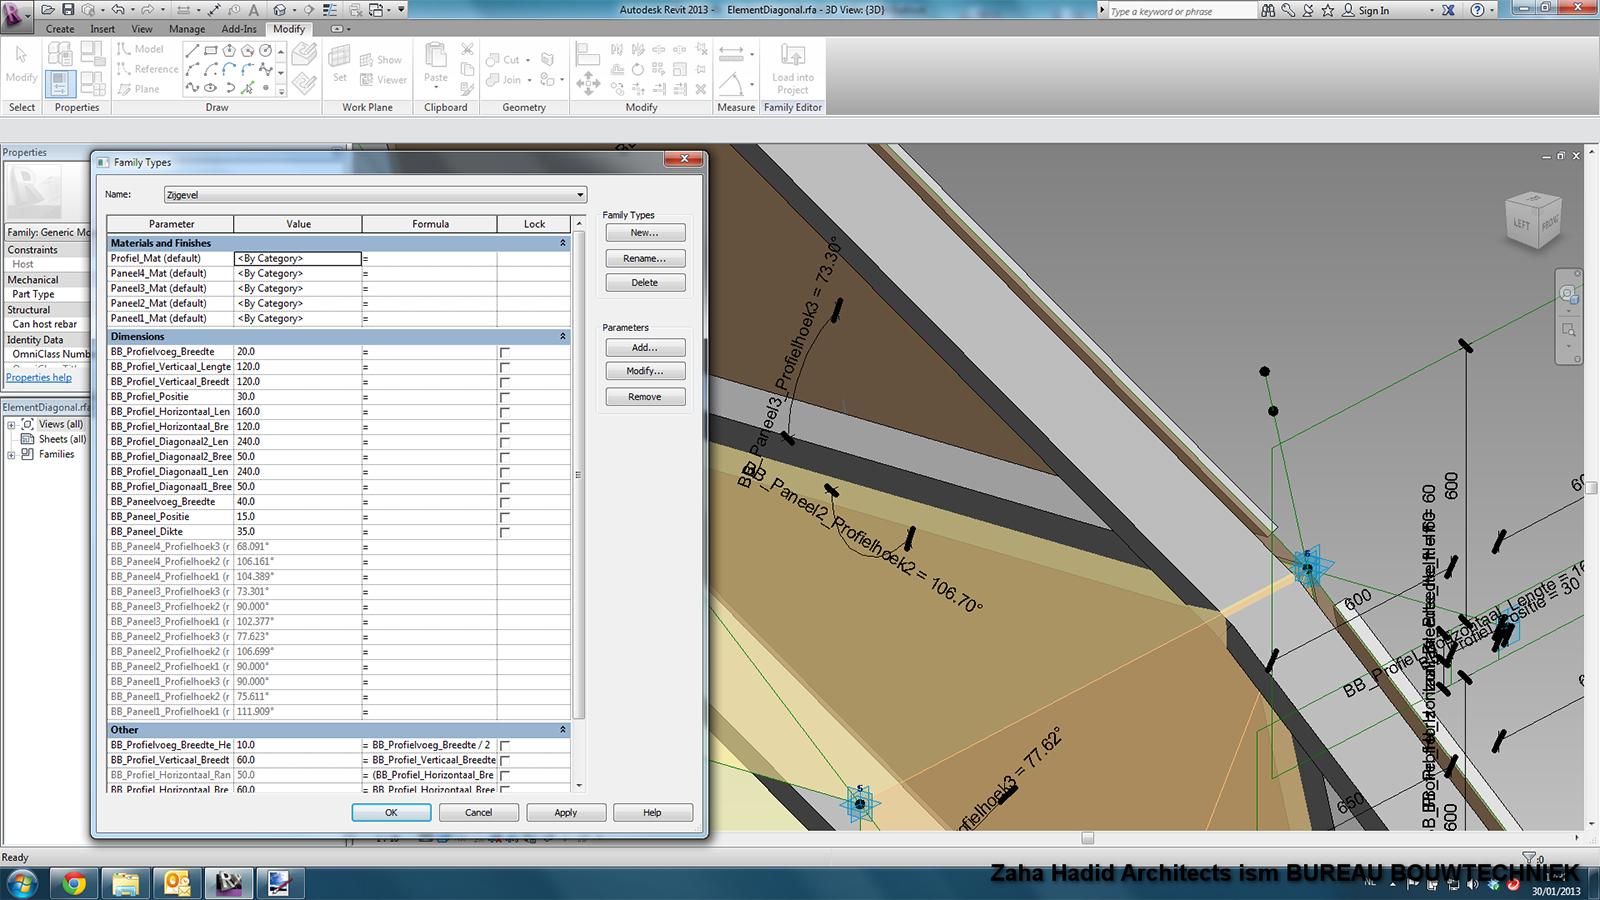Image resolution: width=1600 pixels, height=900 pixels.
Task: Click the Family Types icon in Properties panel
Action: tap(93, 83)
